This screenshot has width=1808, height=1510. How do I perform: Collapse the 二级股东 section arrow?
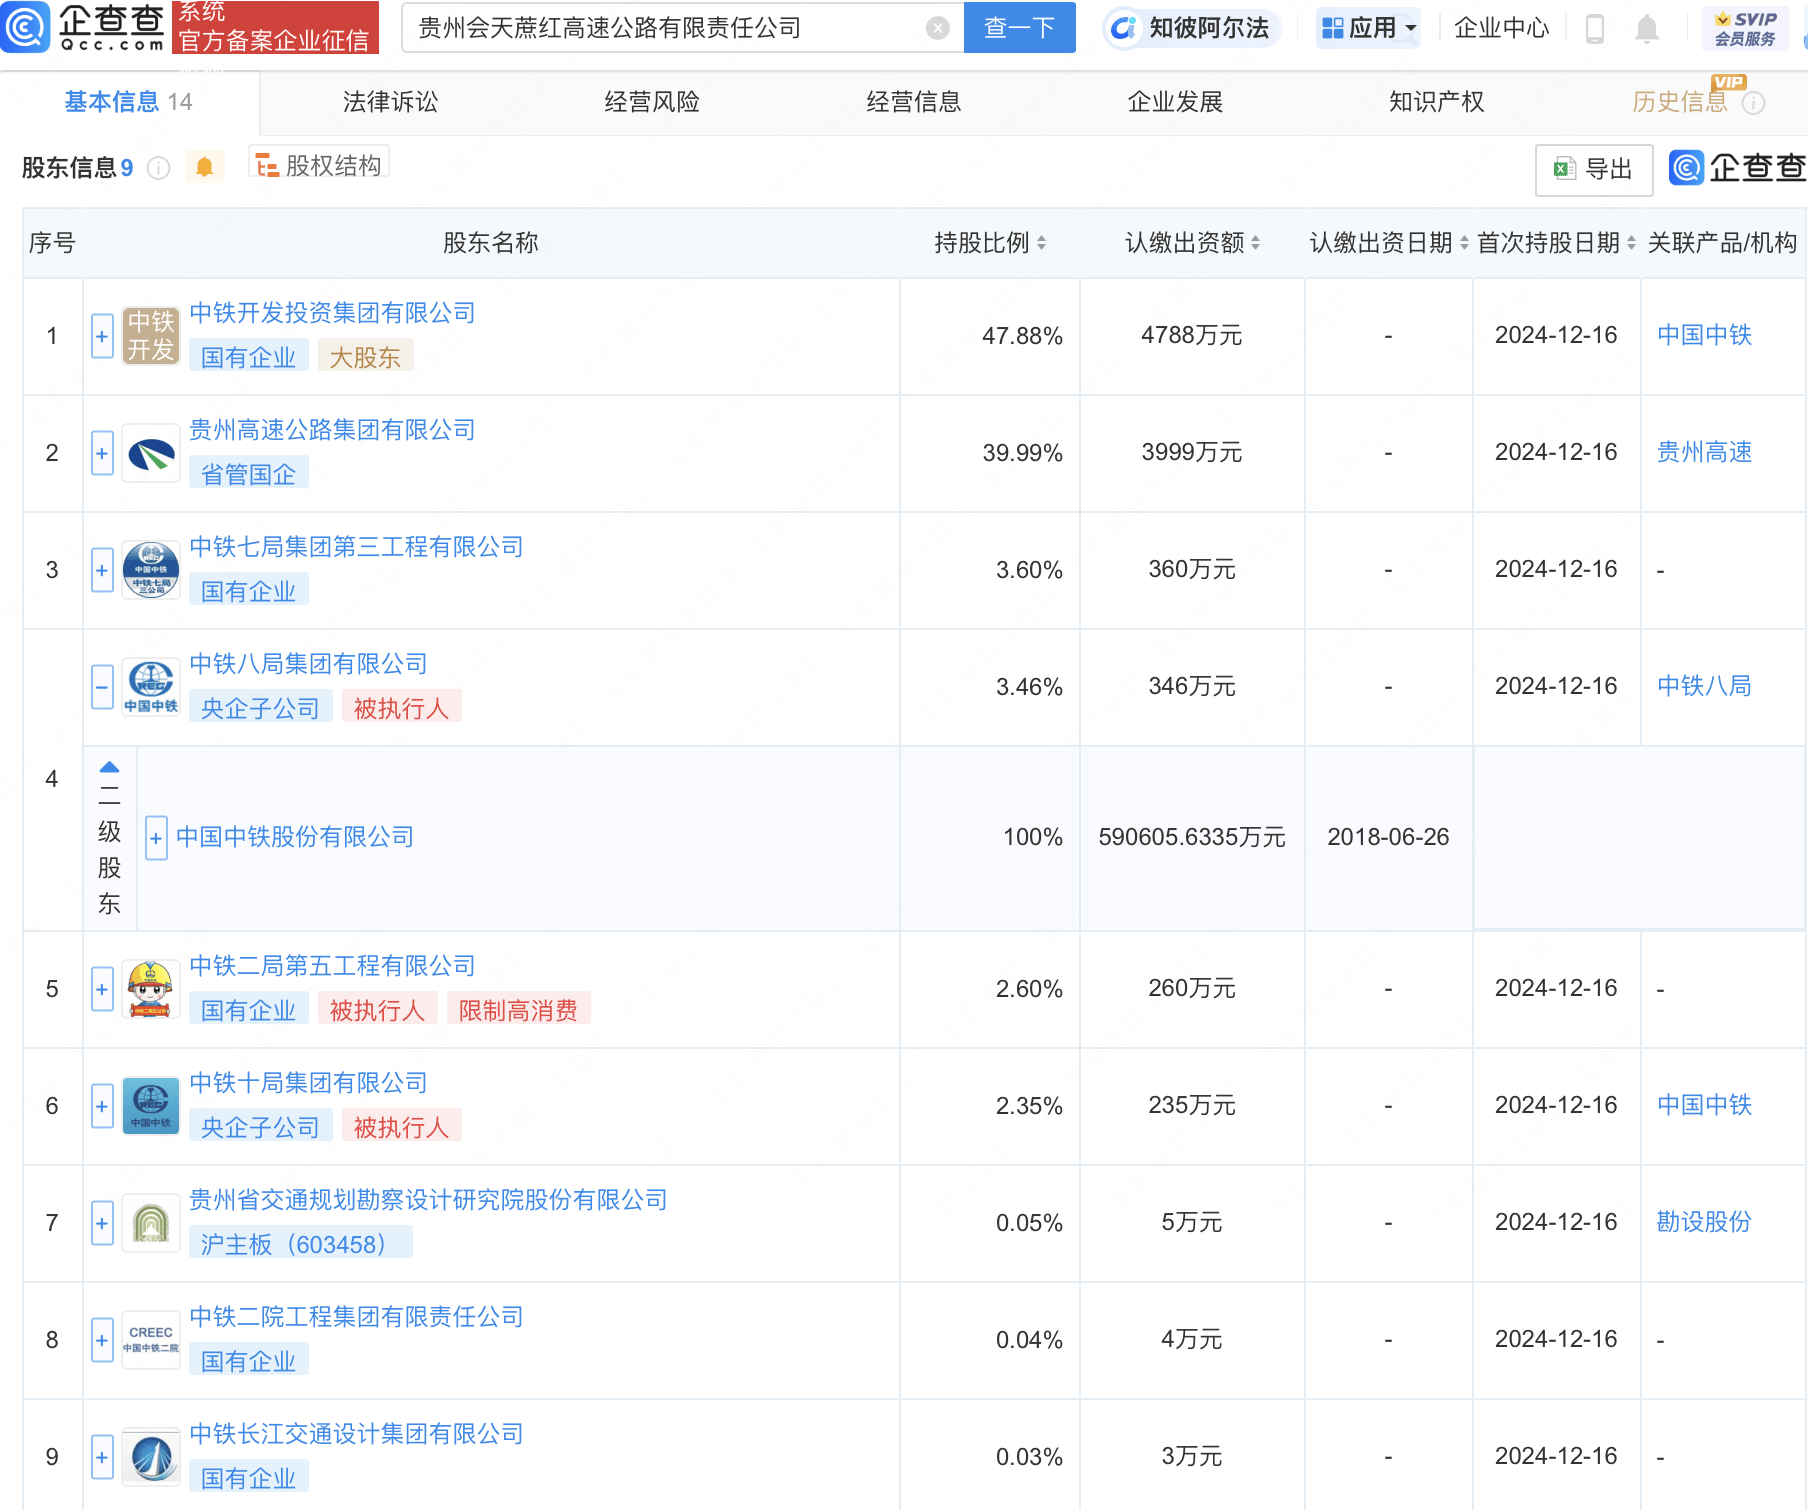[110, 767]
